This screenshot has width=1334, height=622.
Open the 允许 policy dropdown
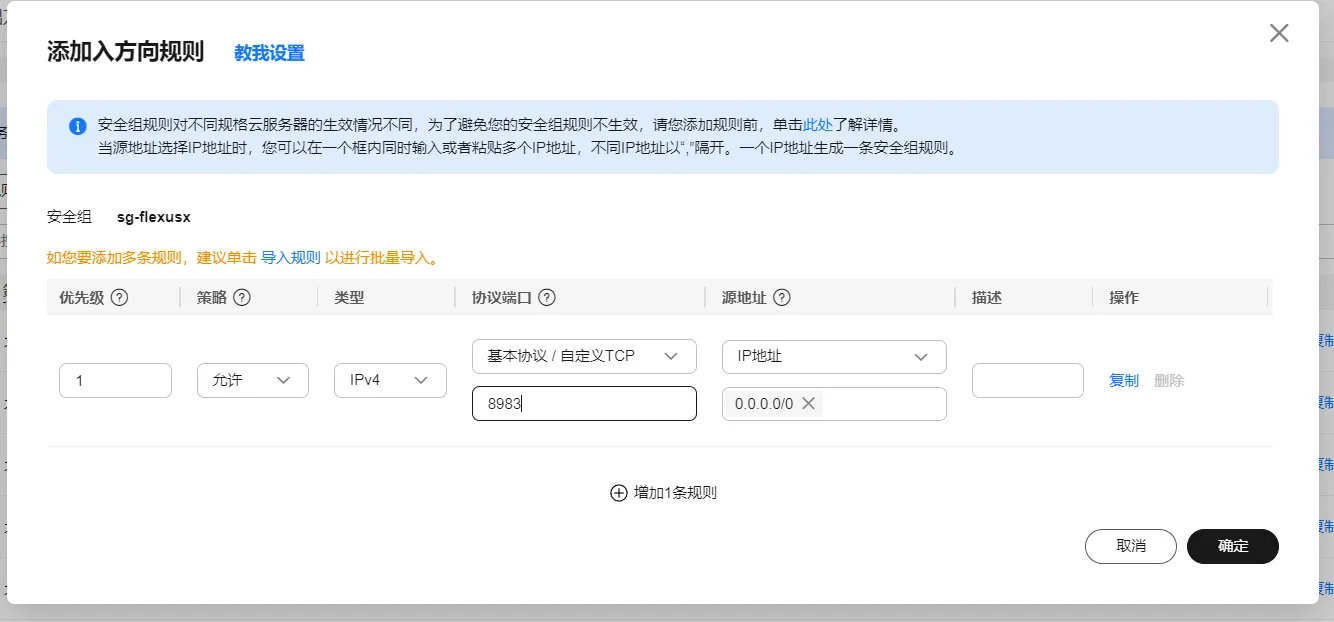(252, 380)
